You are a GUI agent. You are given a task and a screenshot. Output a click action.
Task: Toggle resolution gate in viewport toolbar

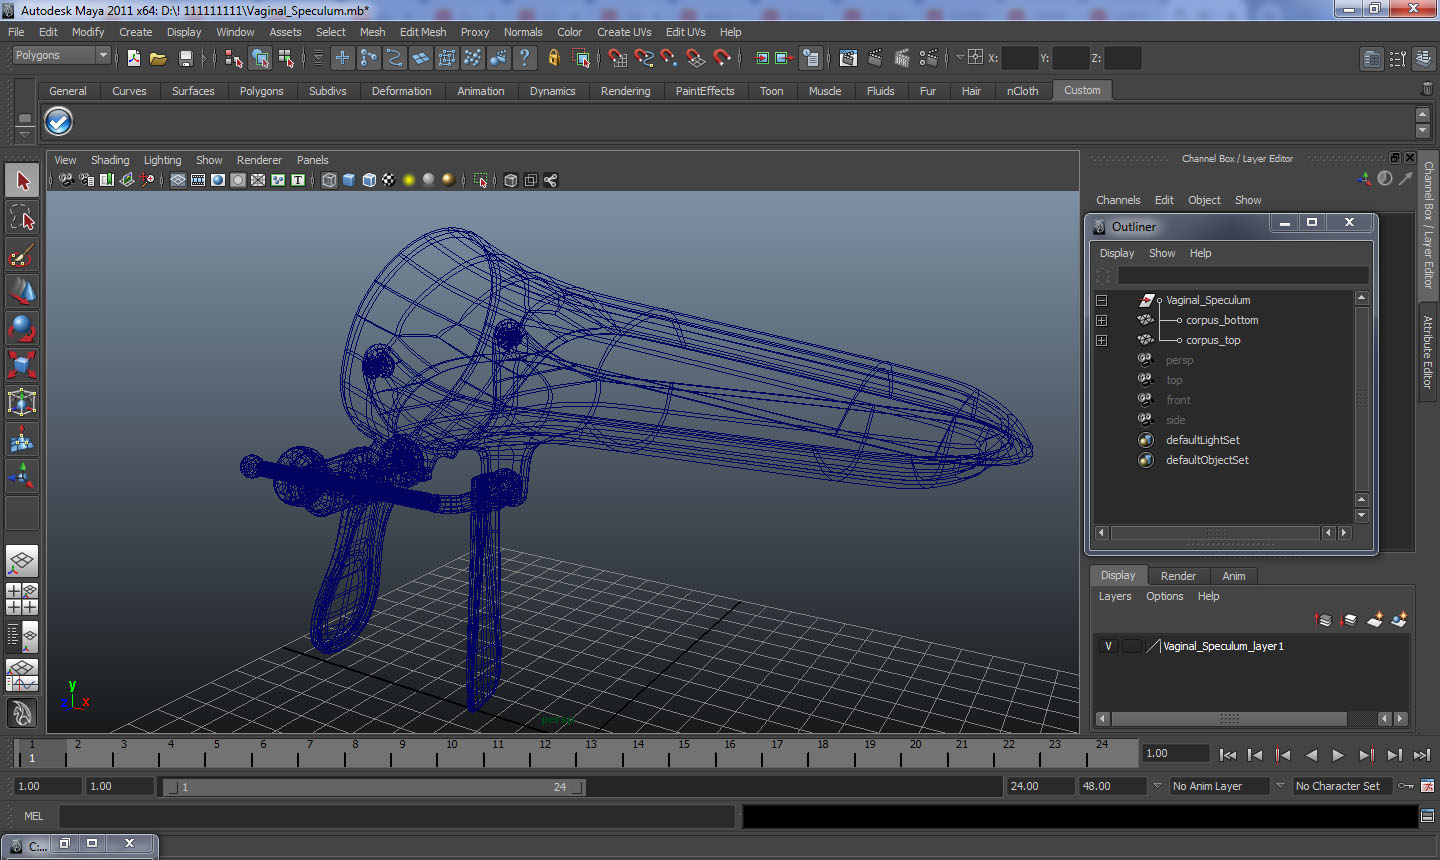218,180
